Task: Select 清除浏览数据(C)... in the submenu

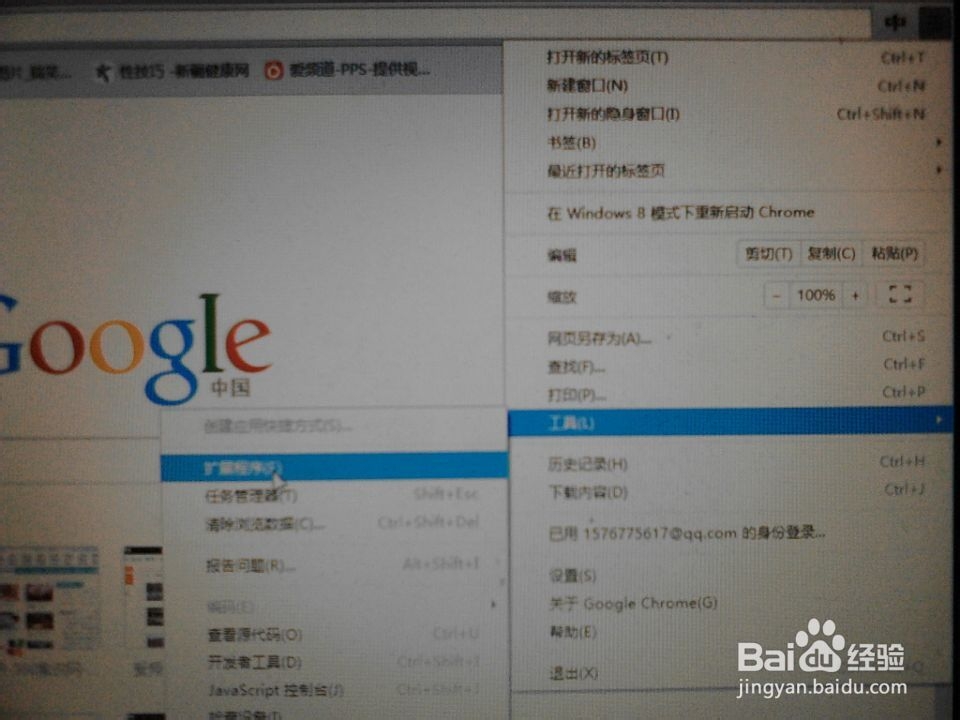Action: pos(334,523)
